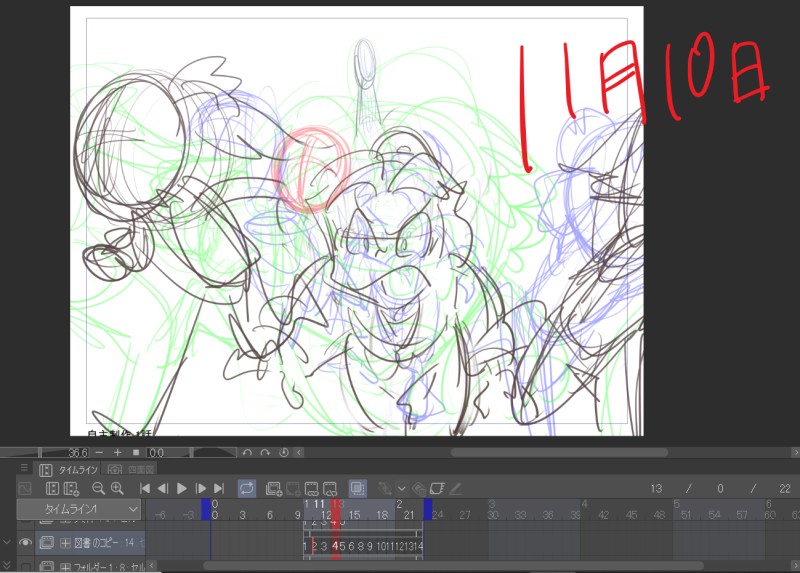Select the 図書のコピー layer name
Screen dimensions: 800x573
97,543
